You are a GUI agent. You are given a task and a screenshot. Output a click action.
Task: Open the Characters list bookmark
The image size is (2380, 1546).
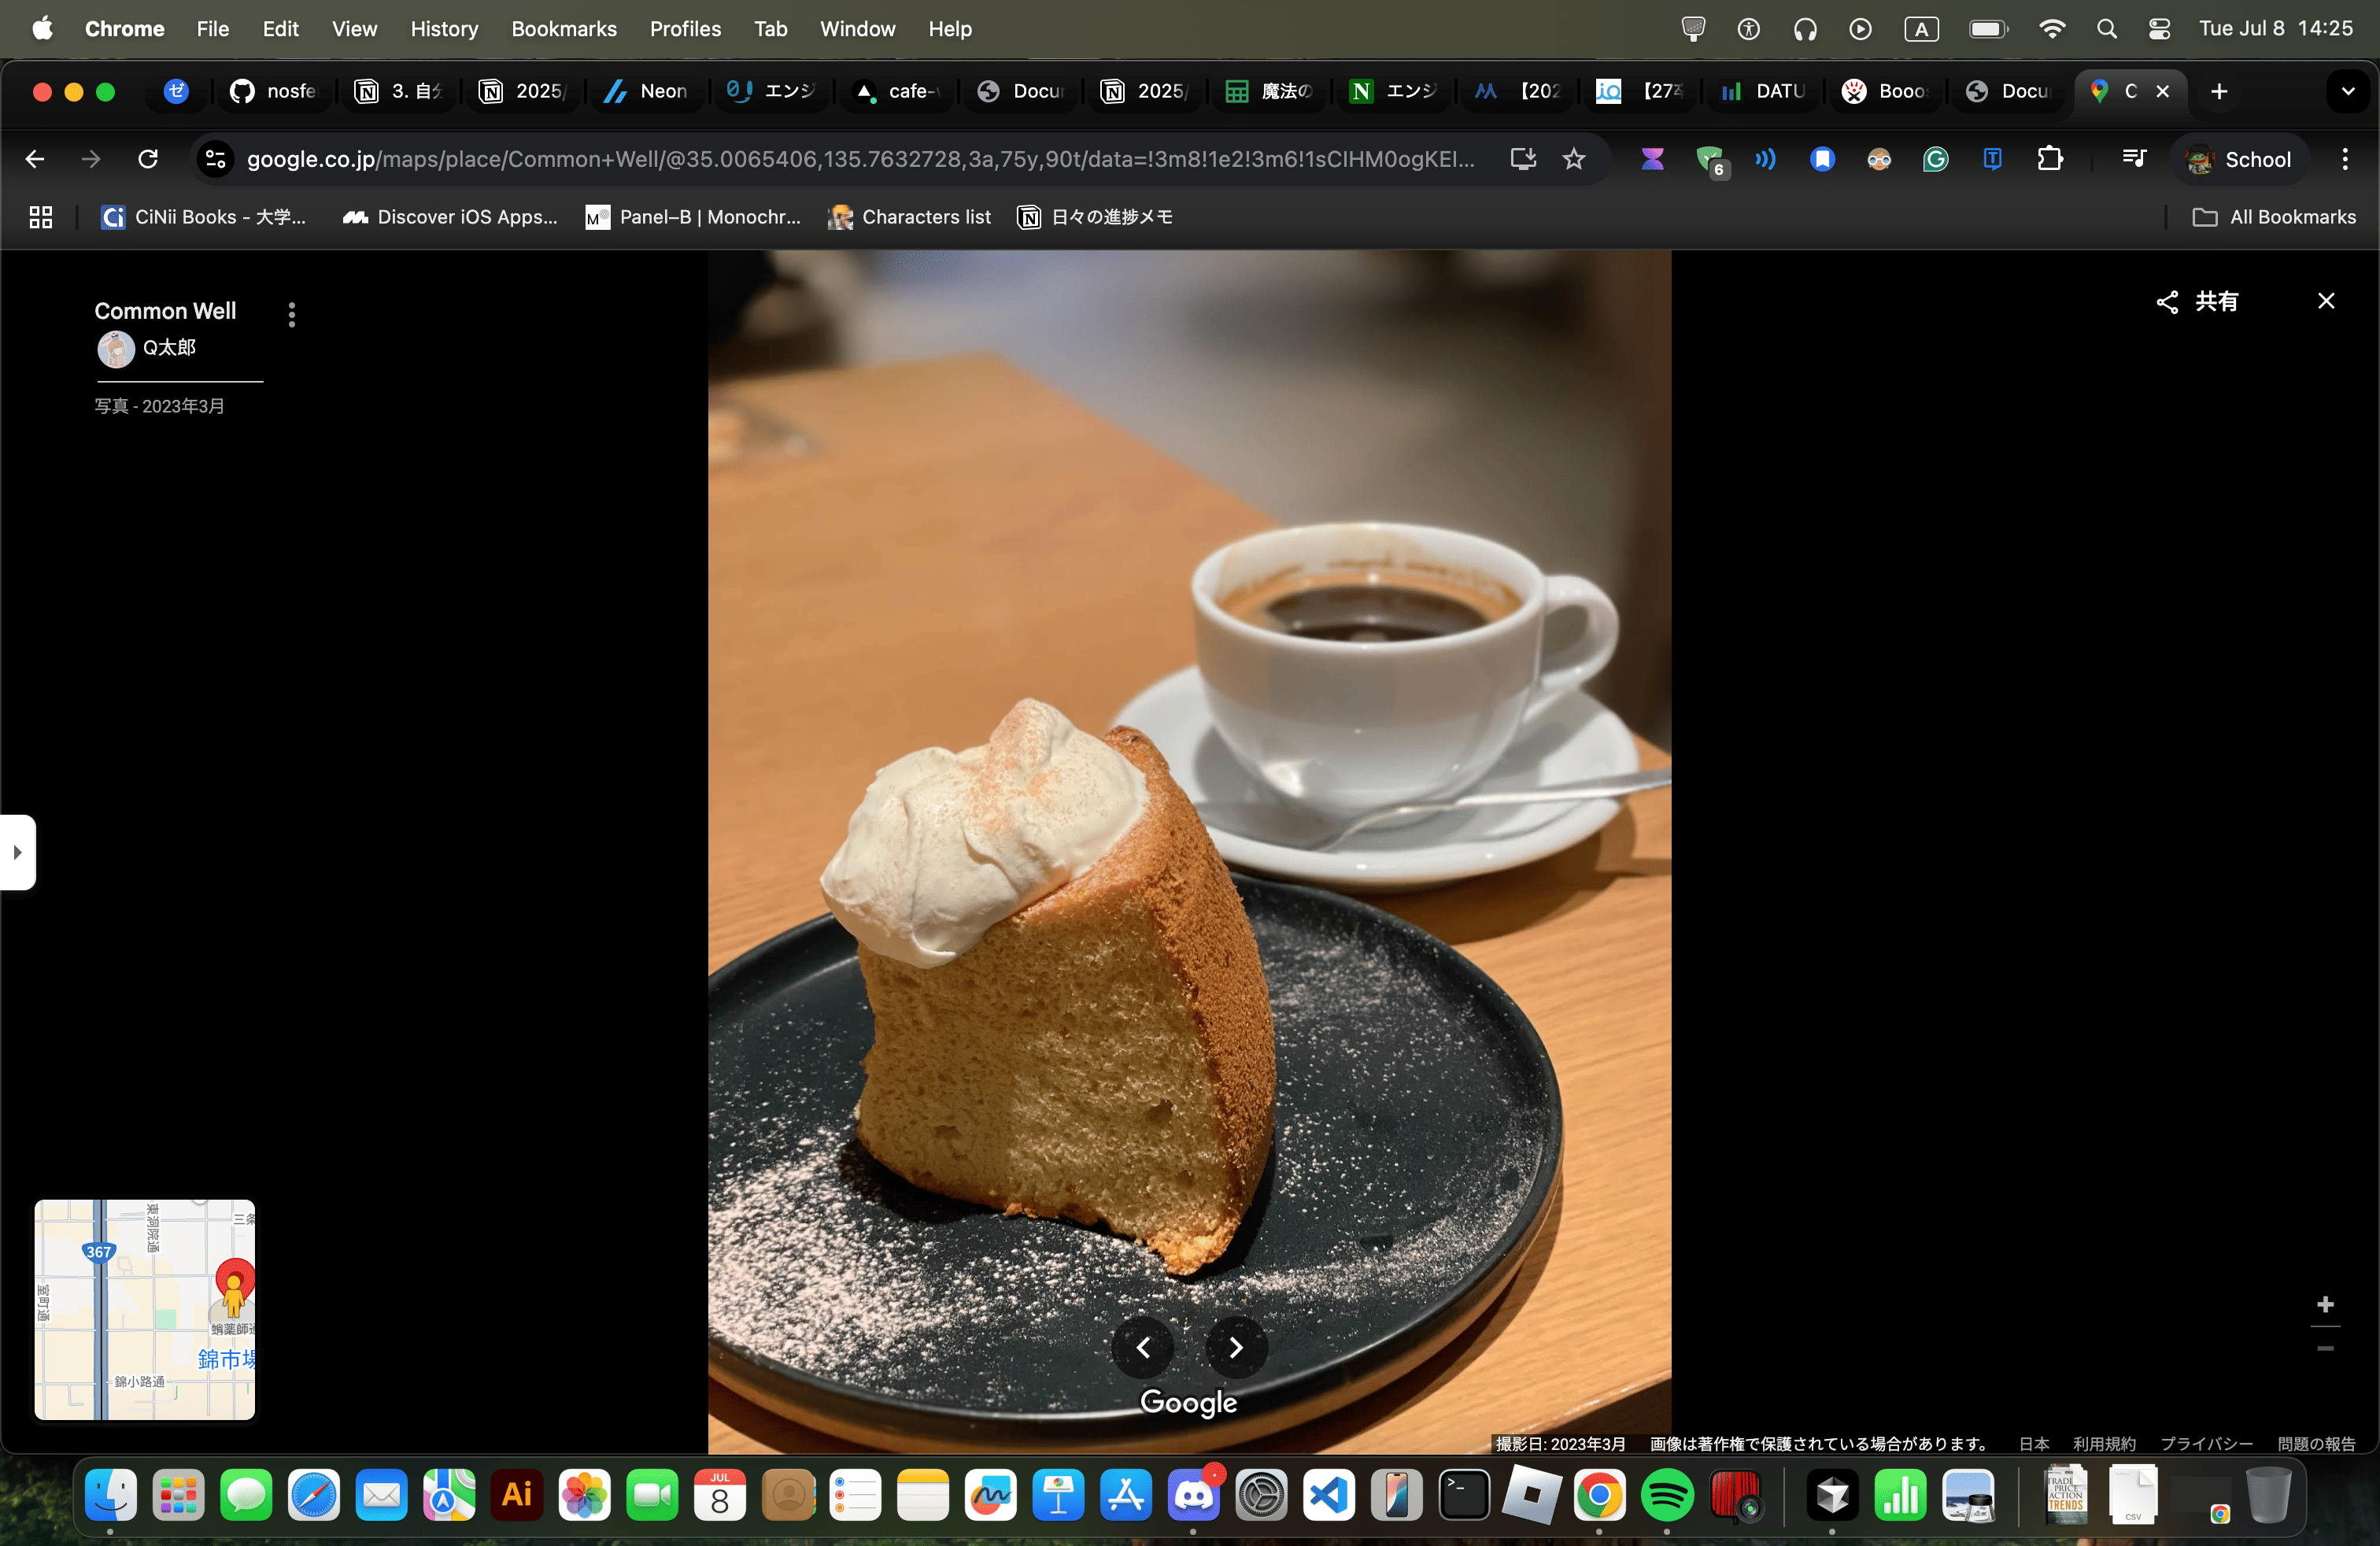tap(910, 217)
